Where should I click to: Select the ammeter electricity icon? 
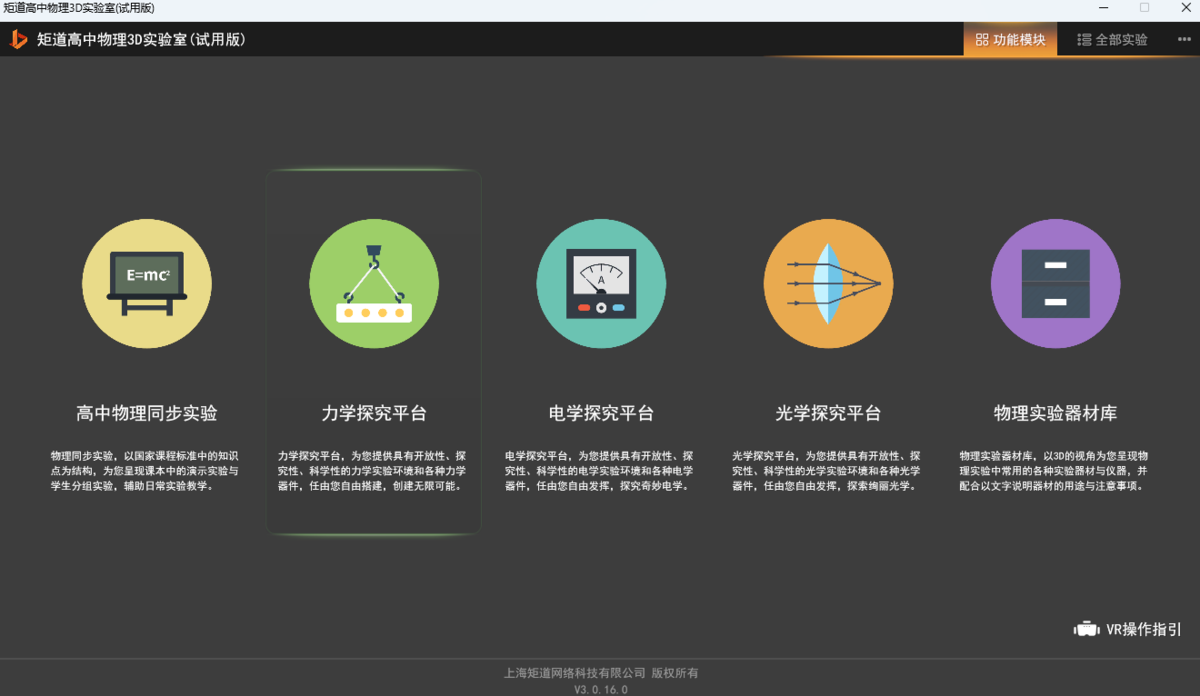tap(601, 283)
